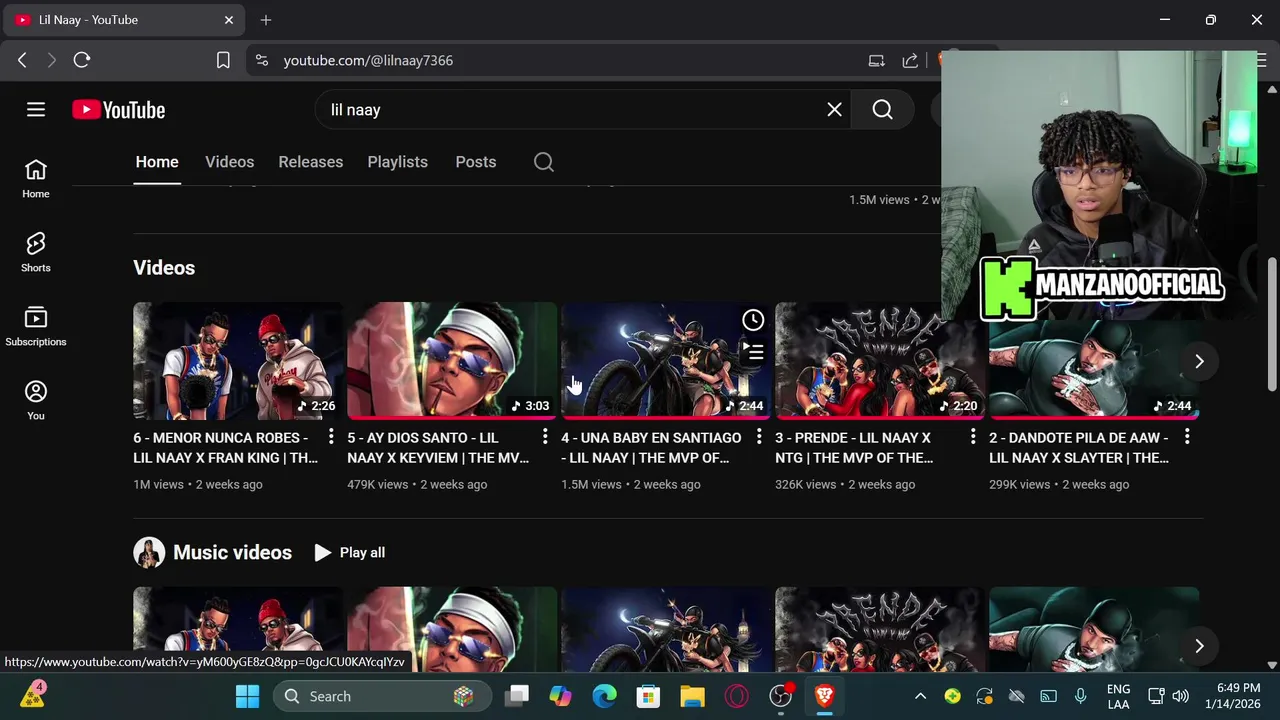Image resolution: width=1280 pixels, height=720 pixels.
Task: Open Microsoft Edge from the taskbar
Action: (604, 696)
